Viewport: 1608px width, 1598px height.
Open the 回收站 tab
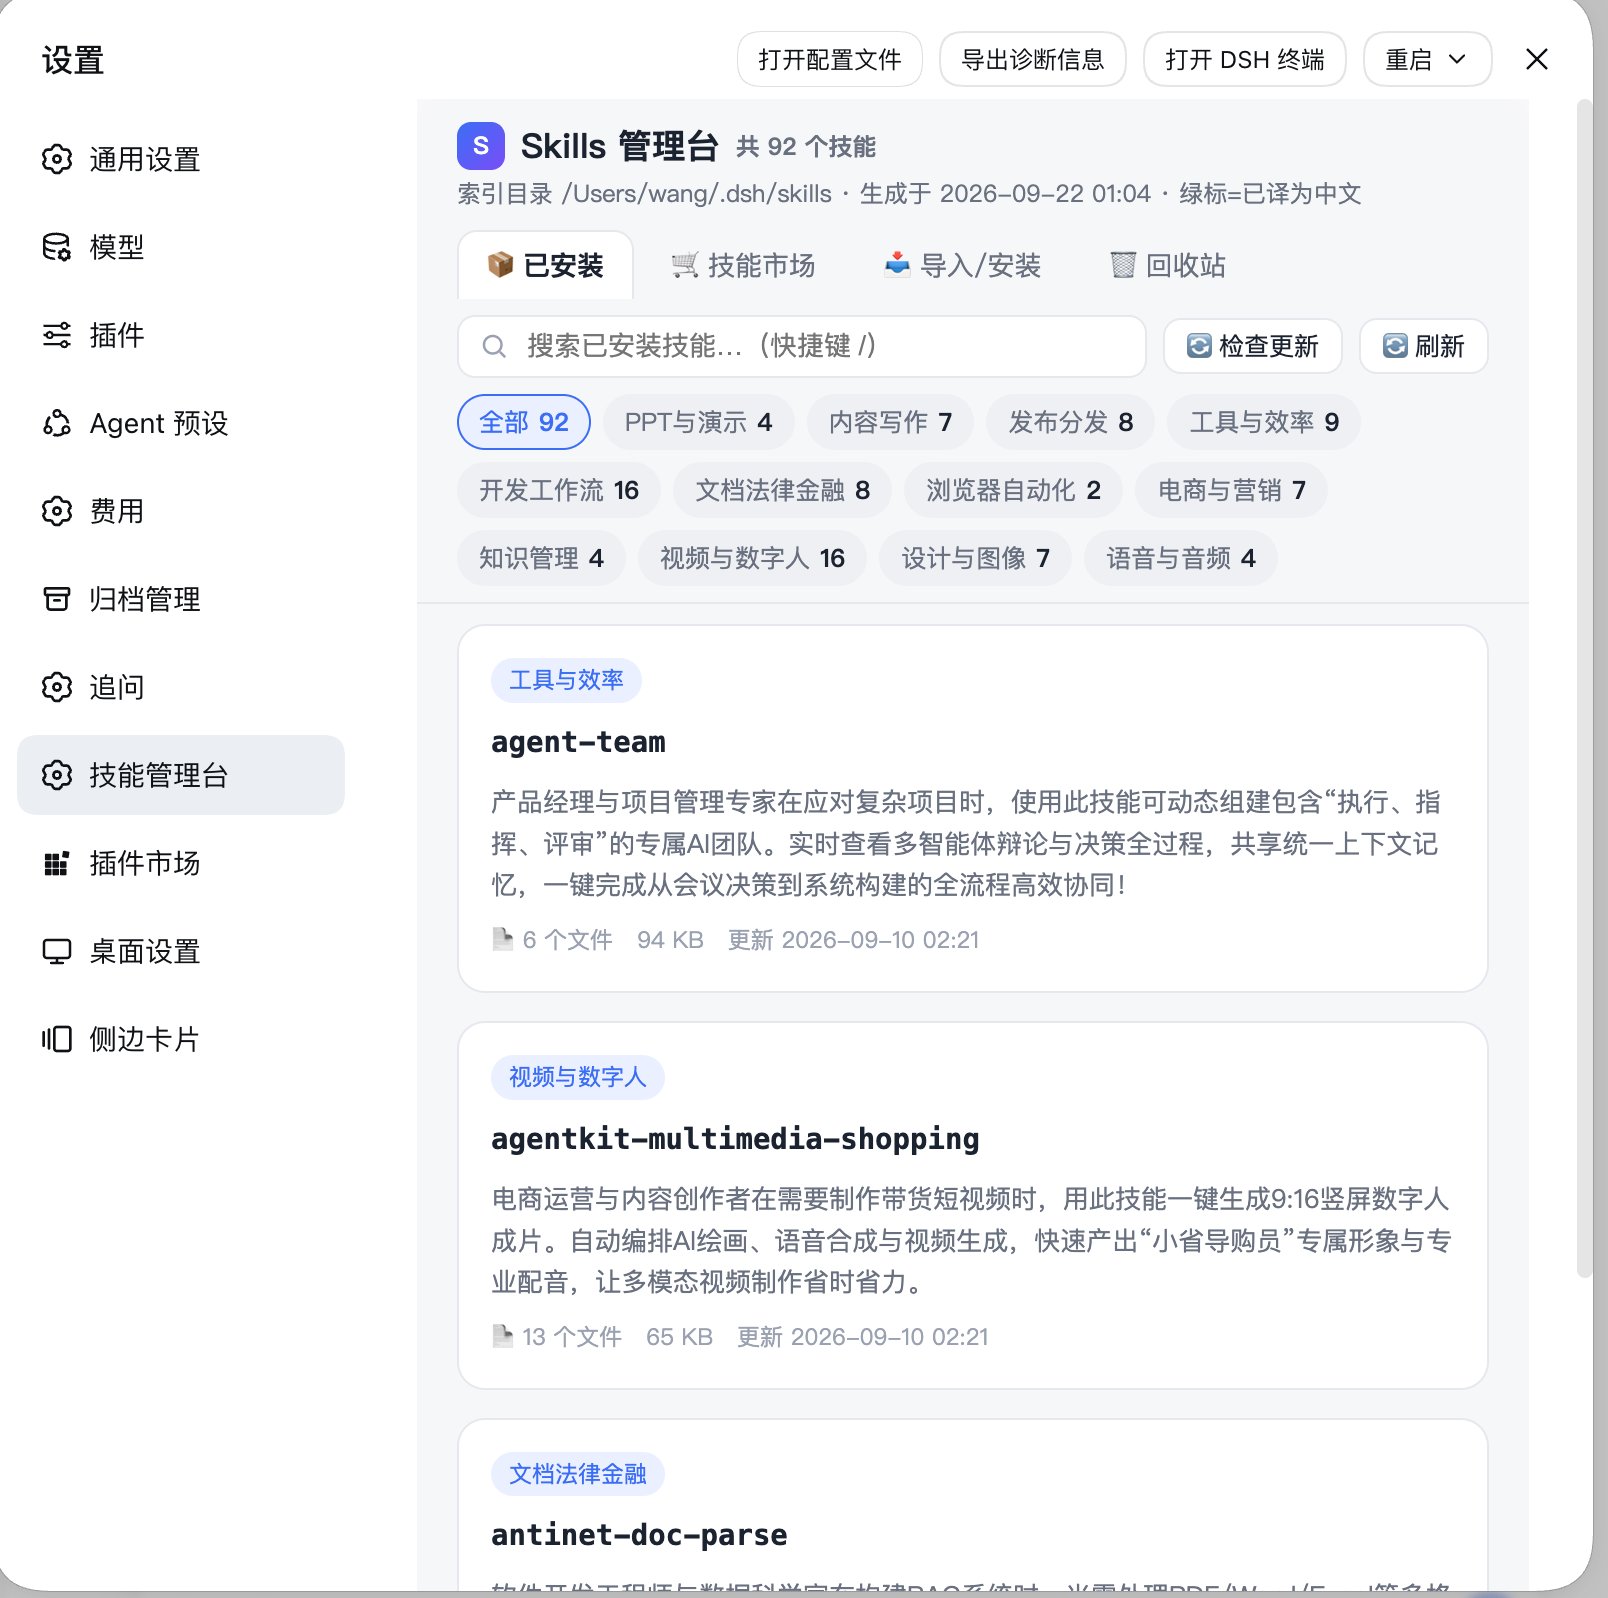[1168, 265]
